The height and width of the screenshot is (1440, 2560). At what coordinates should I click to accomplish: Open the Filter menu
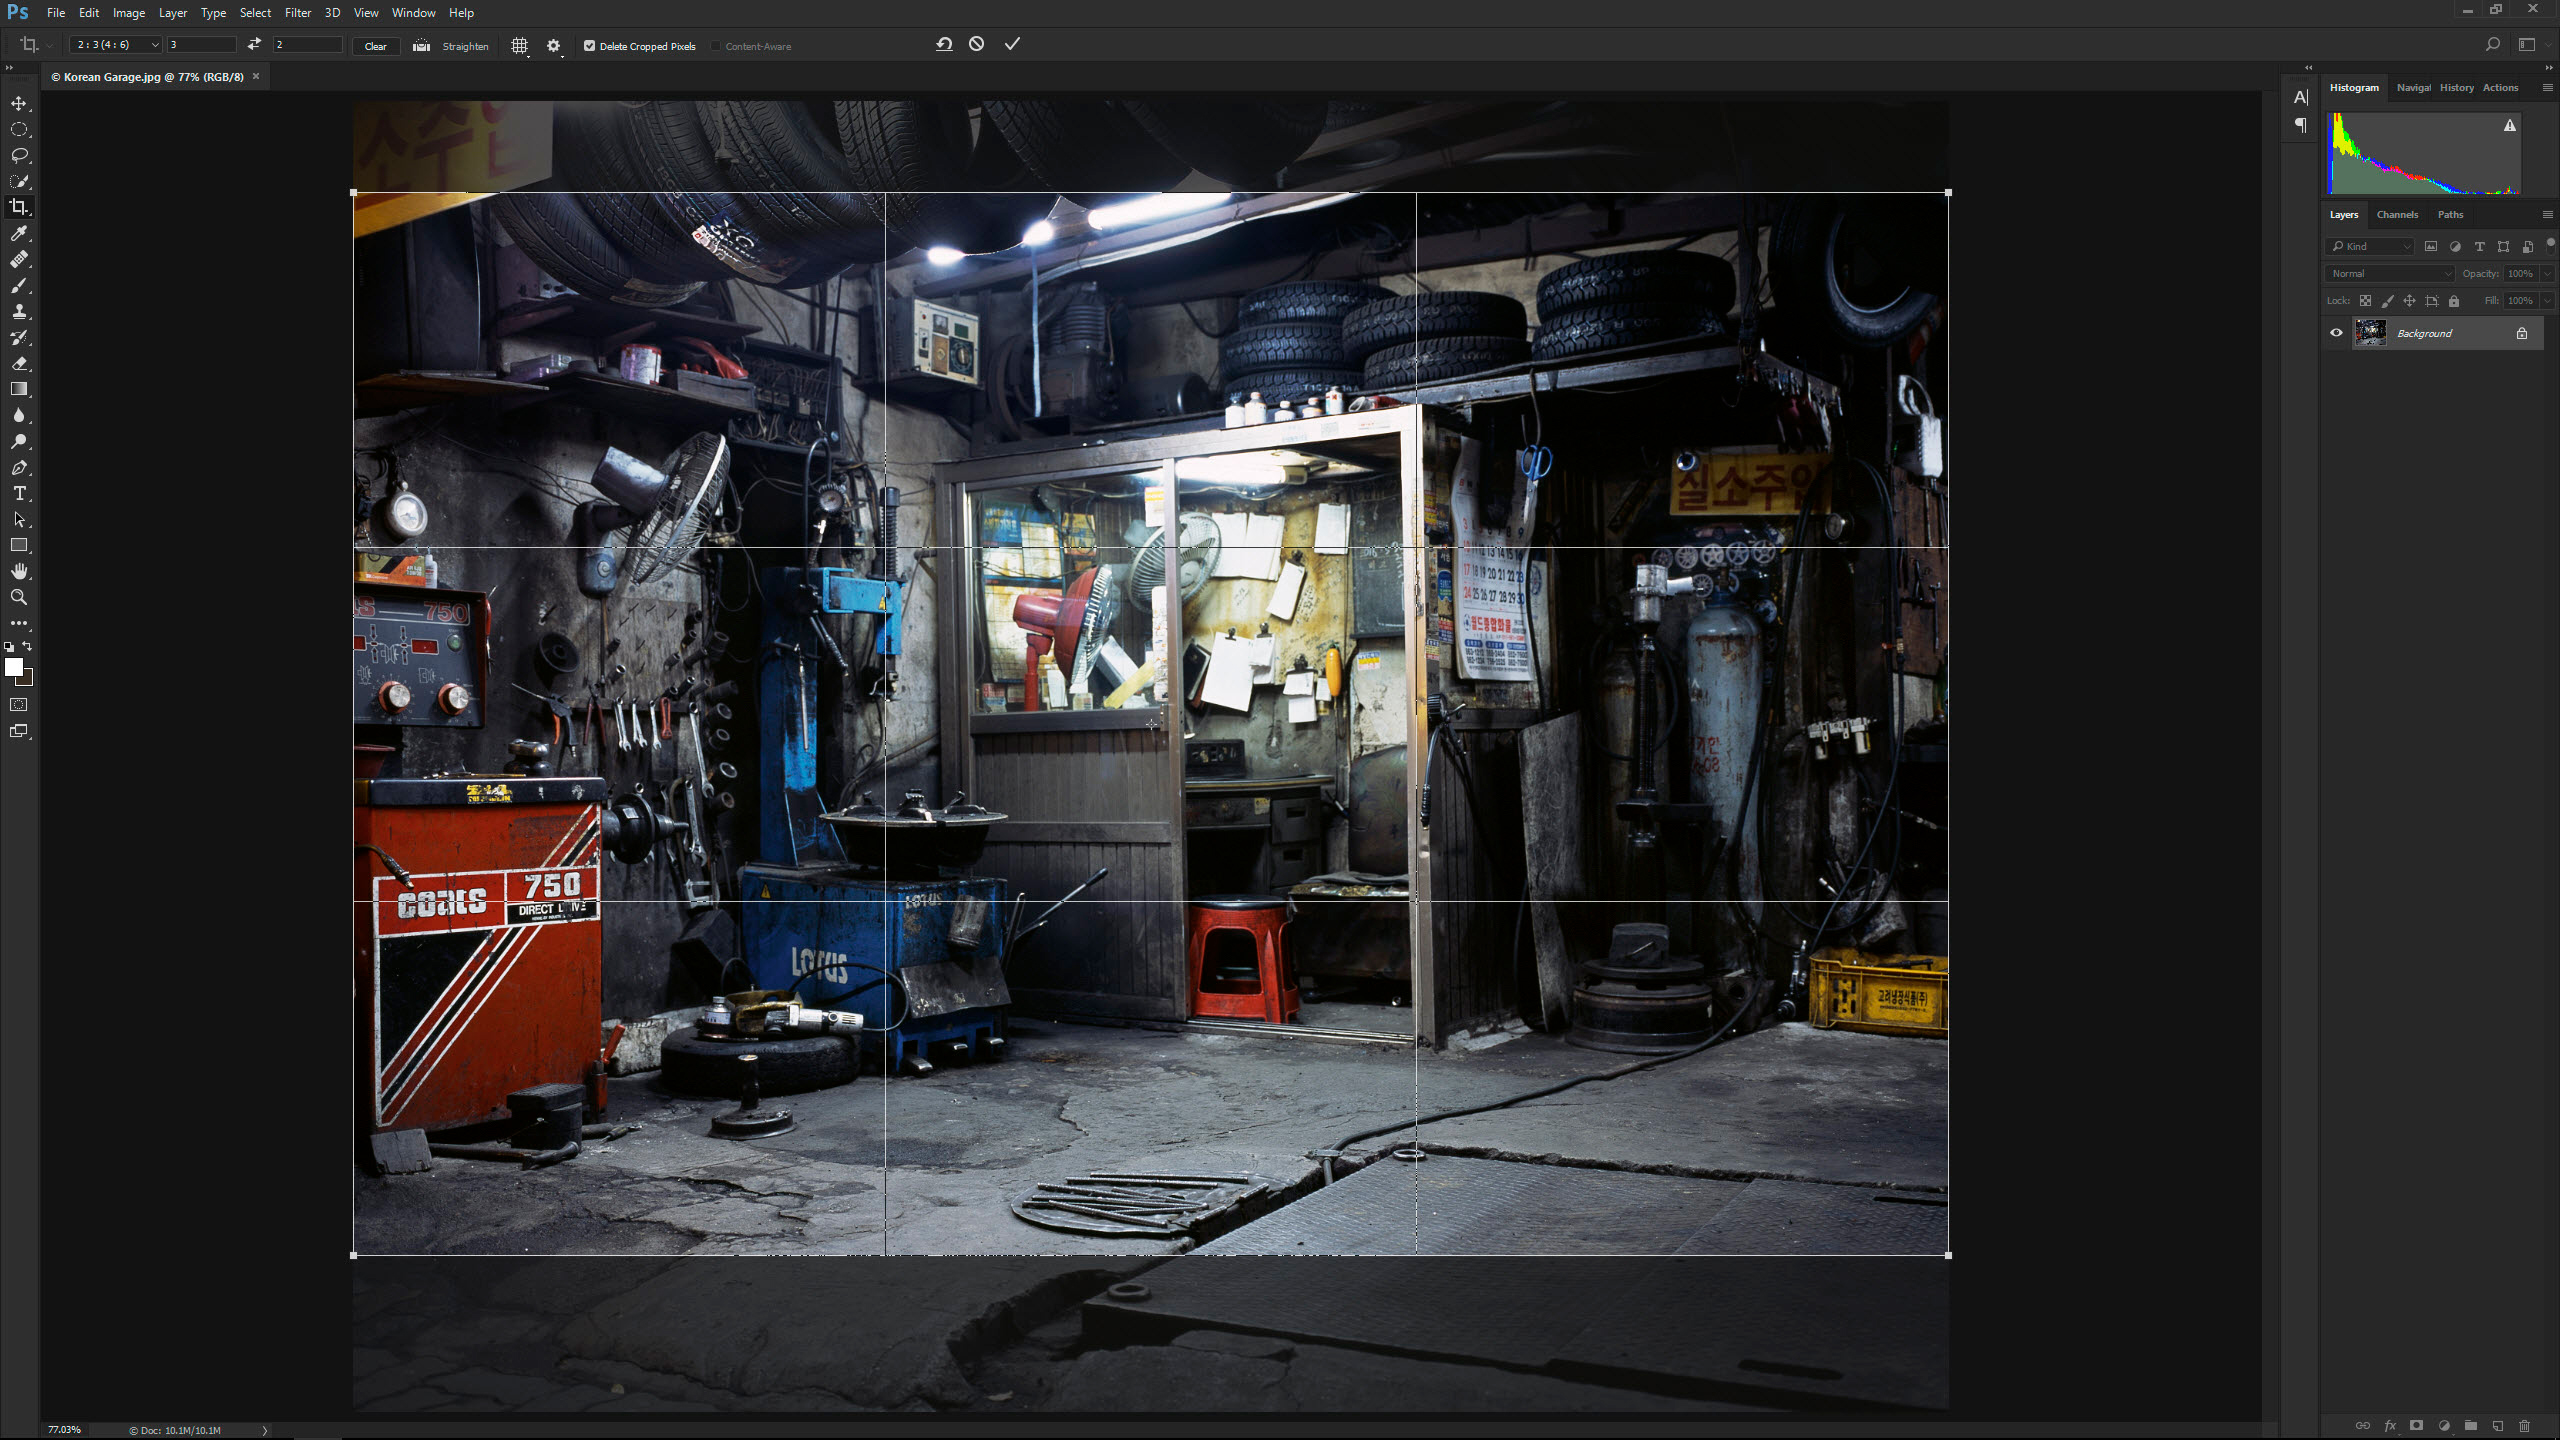click(297, 13)
